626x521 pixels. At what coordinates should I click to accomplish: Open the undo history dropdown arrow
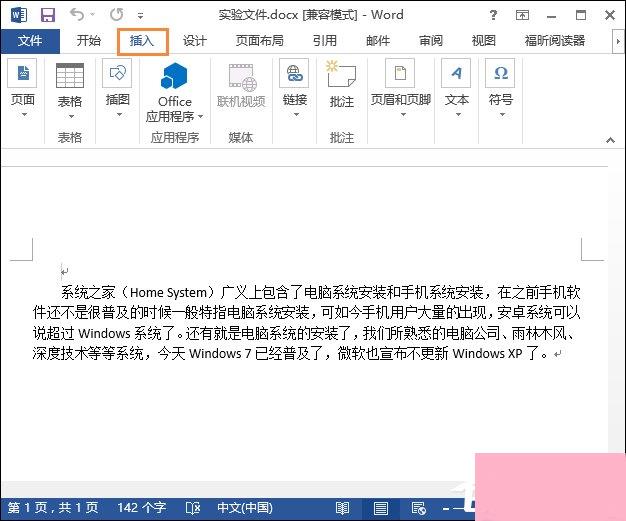(92, 15)
